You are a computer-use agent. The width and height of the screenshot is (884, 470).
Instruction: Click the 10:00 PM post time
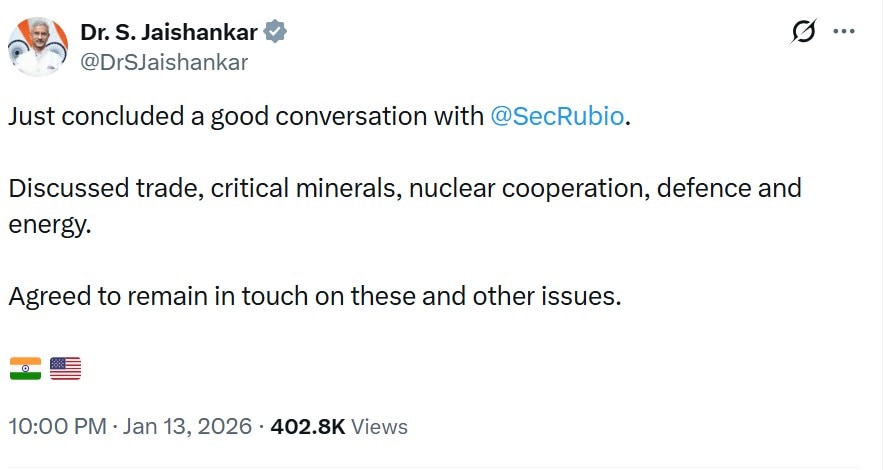(57, 427)
